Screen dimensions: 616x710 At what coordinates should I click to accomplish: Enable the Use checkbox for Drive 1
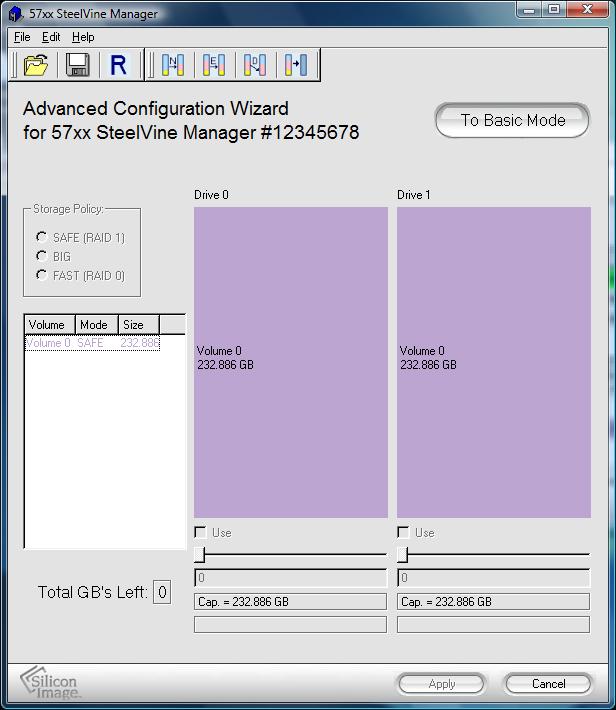point(403,532)
